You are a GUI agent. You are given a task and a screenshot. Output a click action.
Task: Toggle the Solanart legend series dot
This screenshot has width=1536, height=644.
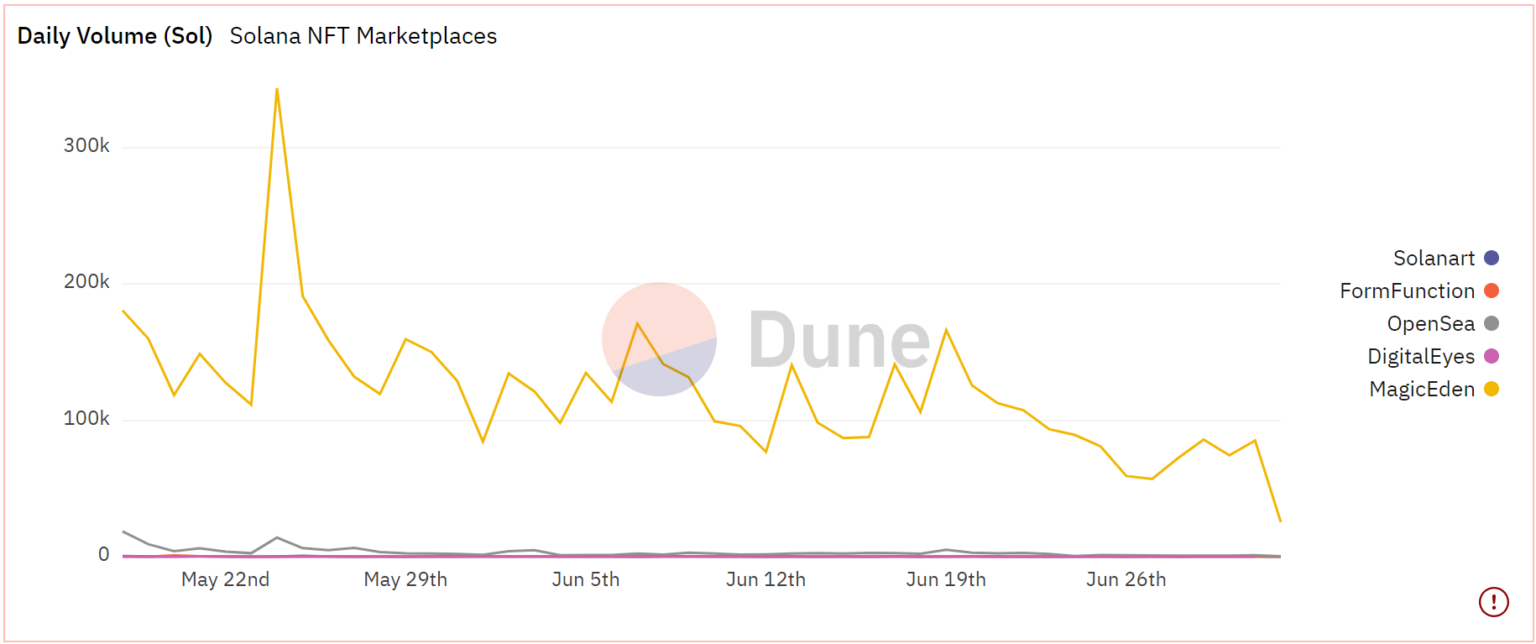[x=1491, y=258]
